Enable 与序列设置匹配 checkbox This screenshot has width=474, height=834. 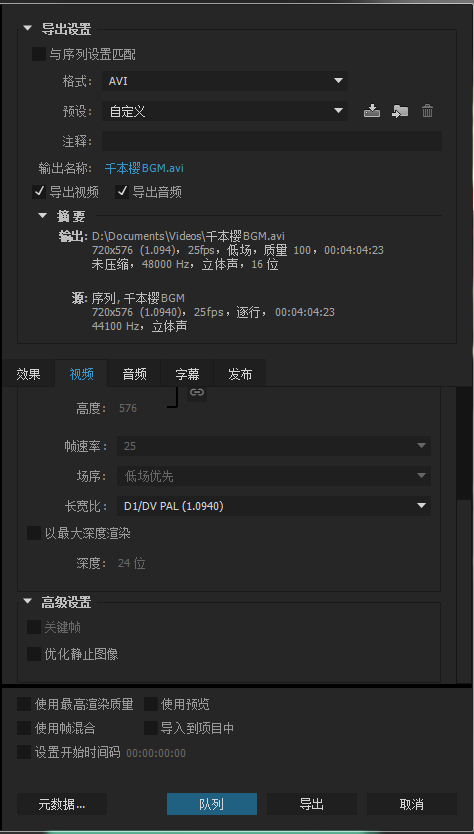click(39, 54)
